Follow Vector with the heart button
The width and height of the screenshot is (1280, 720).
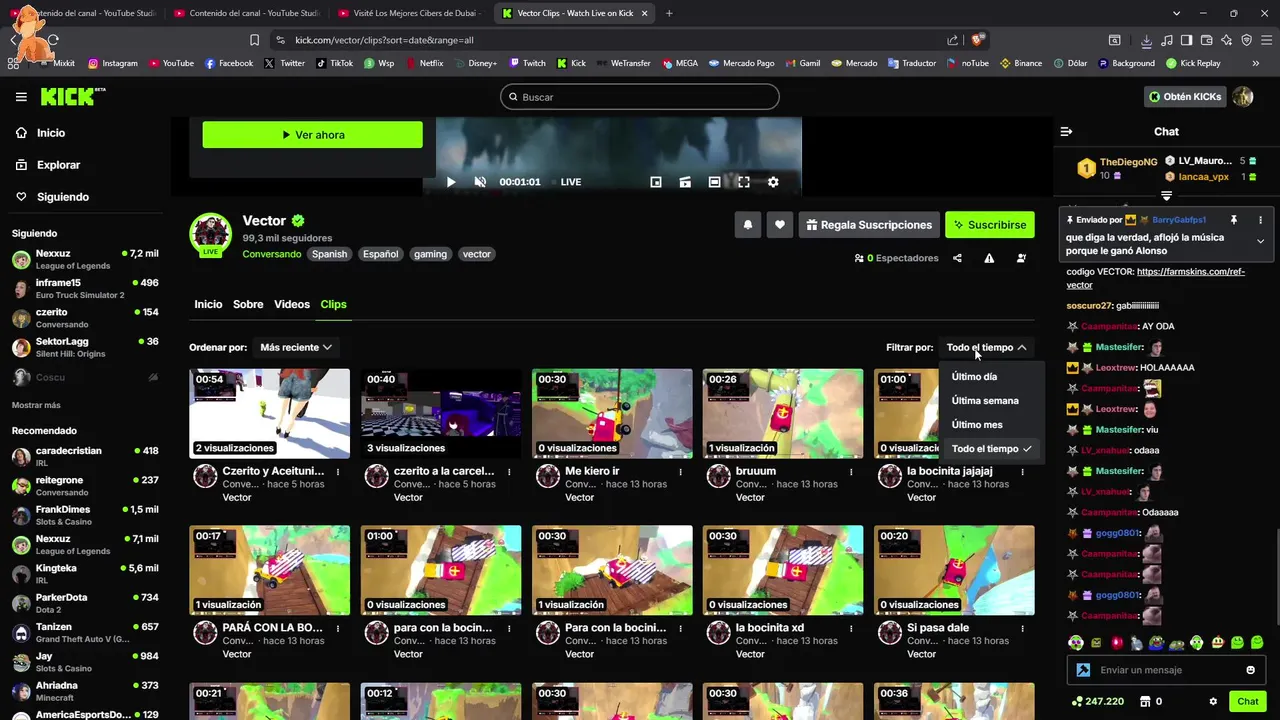coord(780,225)
